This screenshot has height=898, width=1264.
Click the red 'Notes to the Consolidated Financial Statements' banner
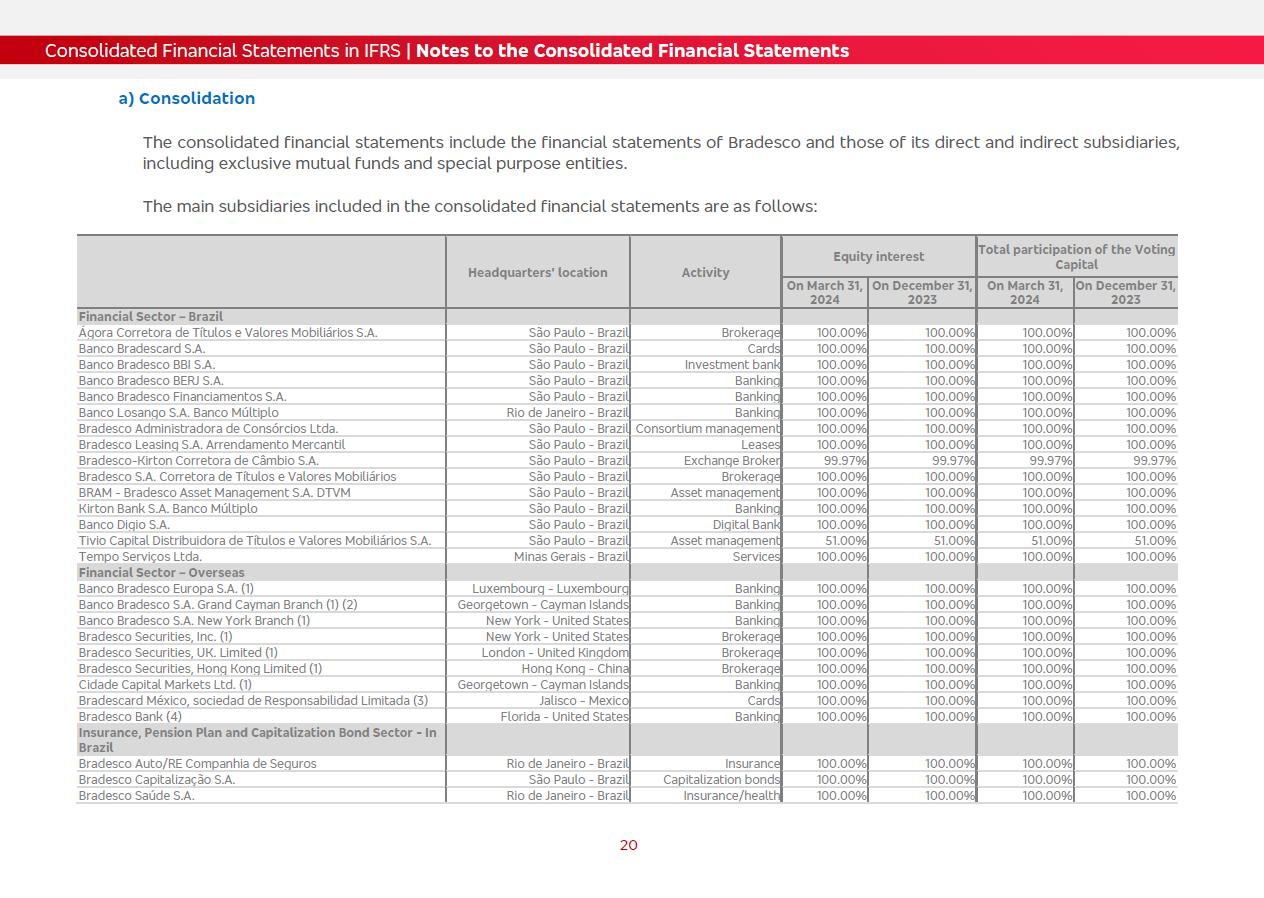tap(632, 51)
